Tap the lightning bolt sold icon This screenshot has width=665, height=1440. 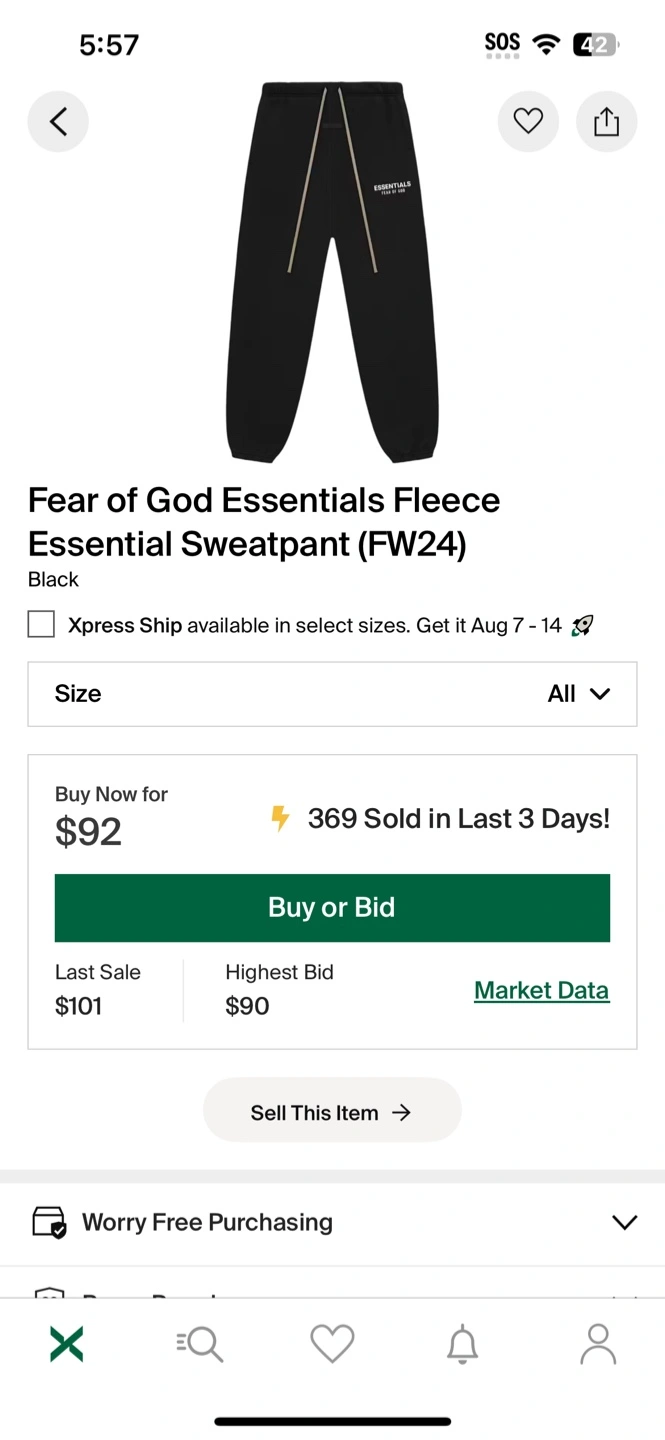[281, 819]
